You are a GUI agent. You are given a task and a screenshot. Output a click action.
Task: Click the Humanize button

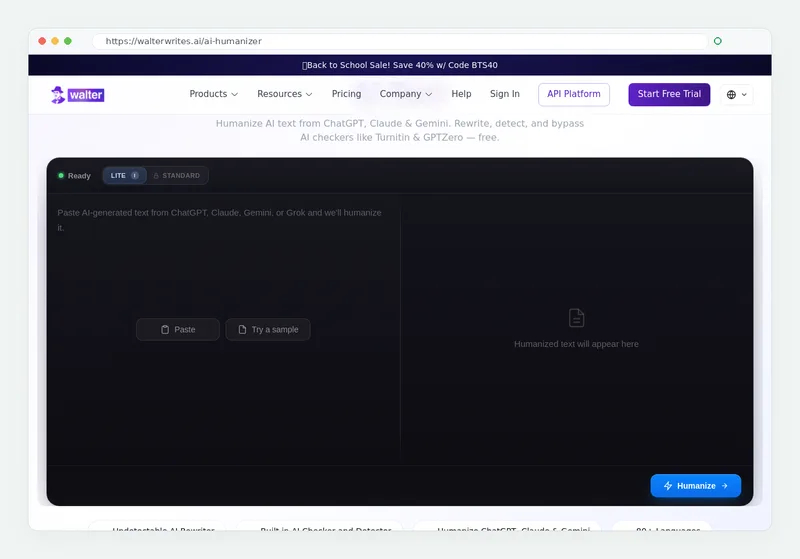pyautogui.click(x=695, y=486)
